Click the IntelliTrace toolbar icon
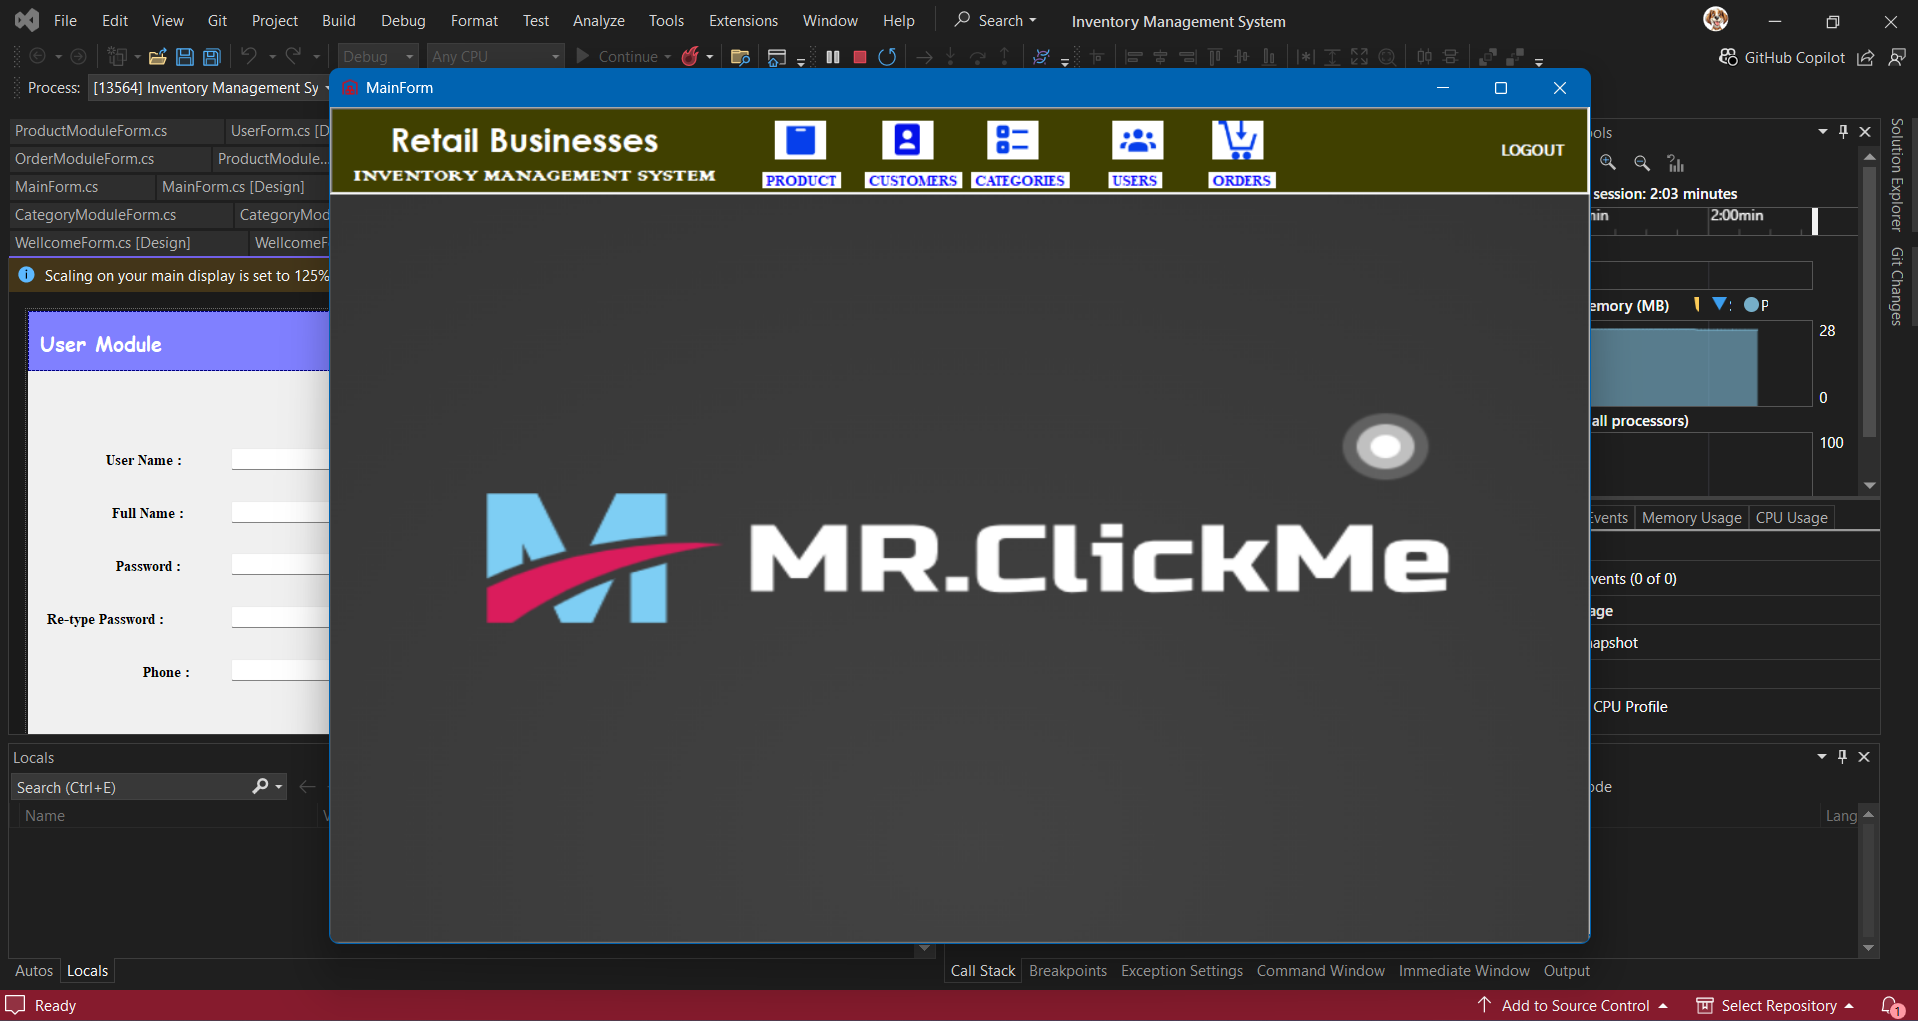Image resolution: width=1918 pixels, height=1021 pixels. tap(1041, 57)
